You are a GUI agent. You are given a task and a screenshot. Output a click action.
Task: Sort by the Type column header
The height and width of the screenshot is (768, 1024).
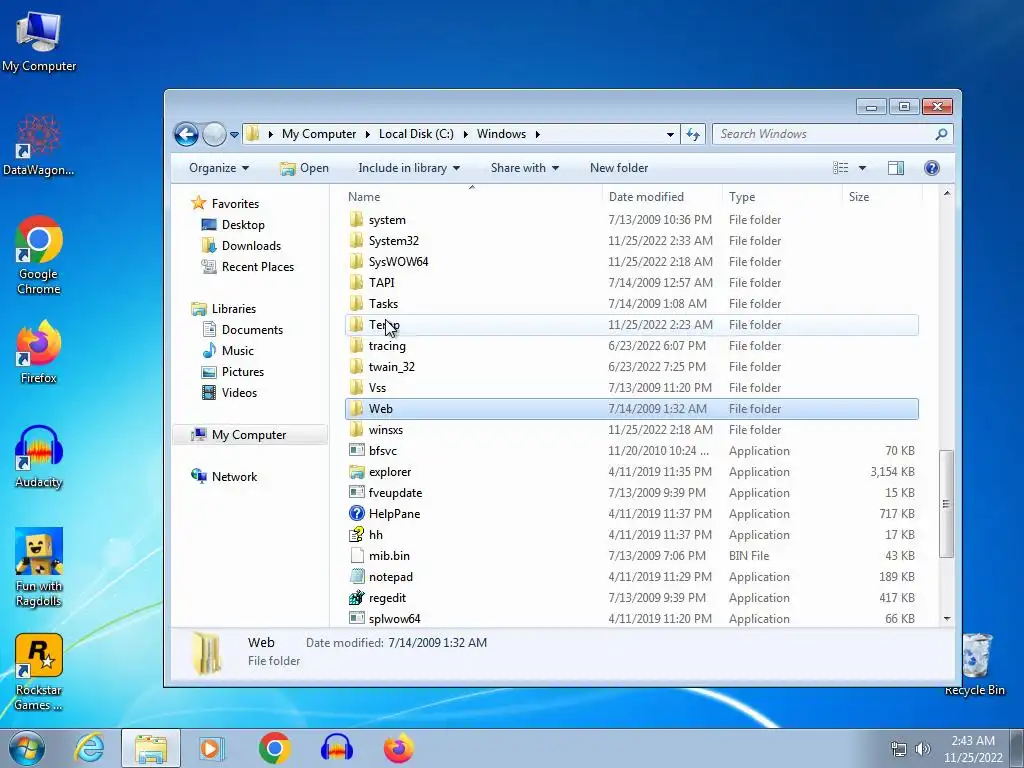point(782,197)
